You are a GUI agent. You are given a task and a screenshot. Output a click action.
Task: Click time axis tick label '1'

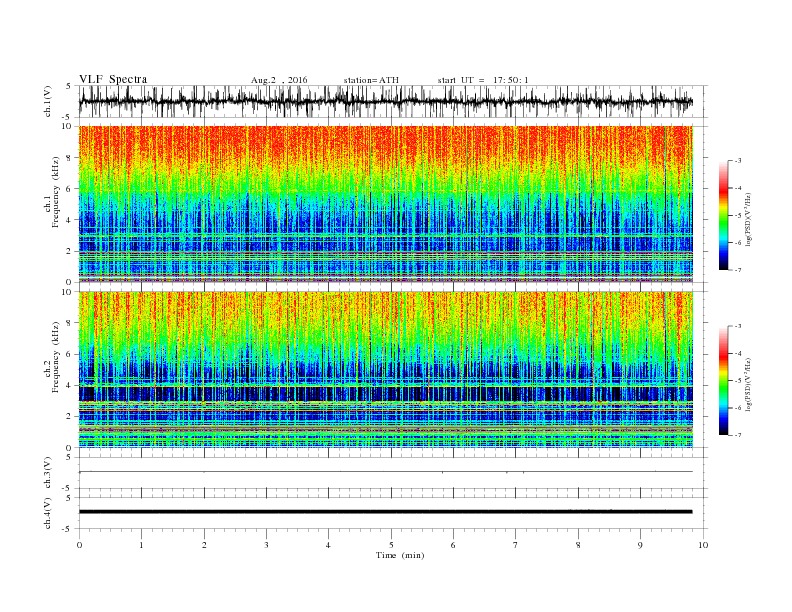[141, 545]
